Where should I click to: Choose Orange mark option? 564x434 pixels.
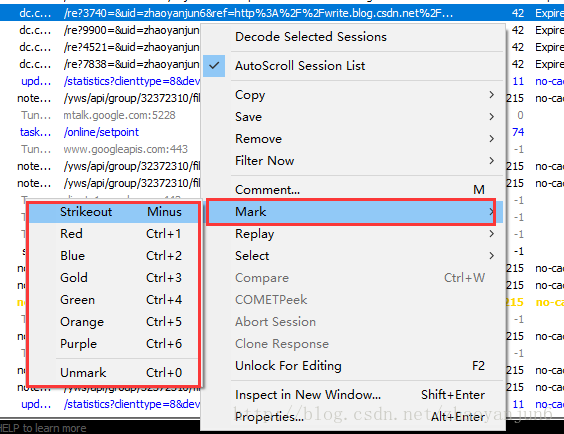(114, 321)
